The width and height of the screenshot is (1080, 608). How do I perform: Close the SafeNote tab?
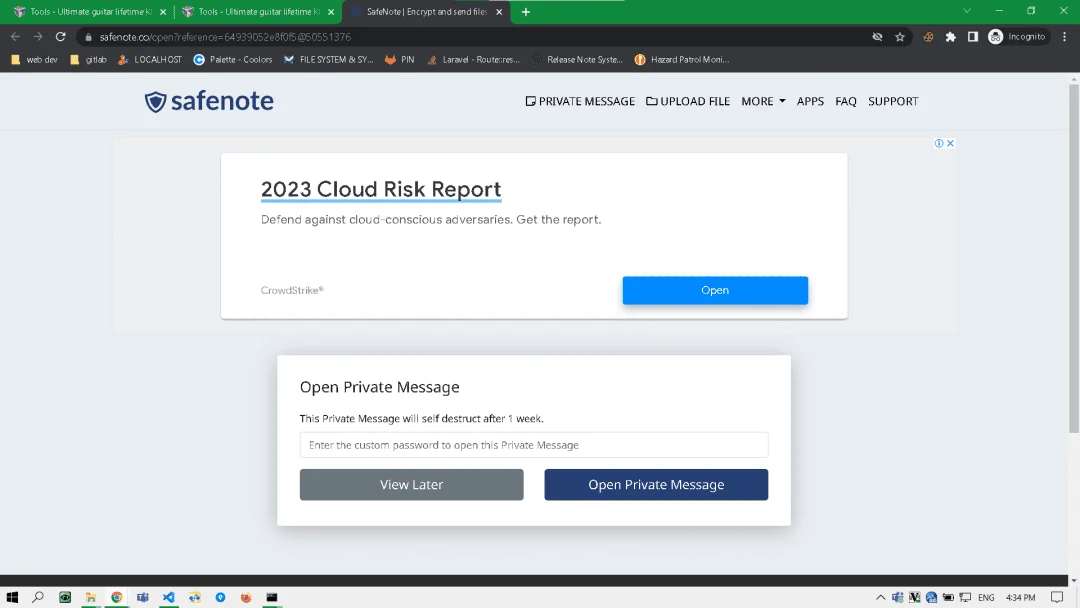pos(499,12)
